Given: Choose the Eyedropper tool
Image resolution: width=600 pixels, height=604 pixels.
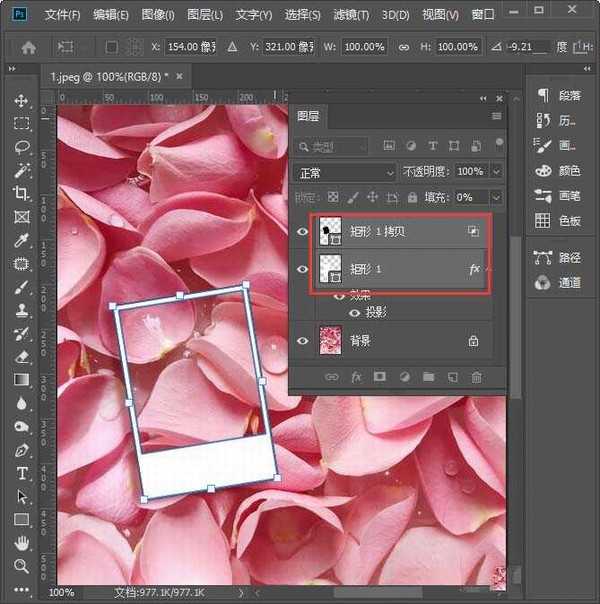Looking at the screenshot, I should (x=22, y=240).
